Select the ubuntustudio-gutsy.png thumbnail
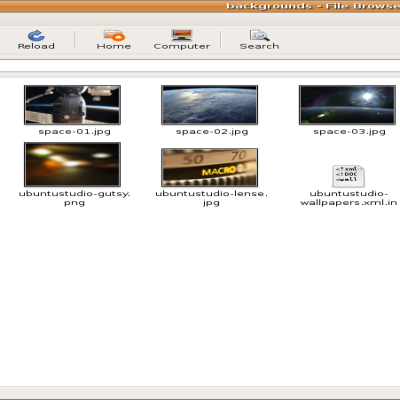Viewport: 400px width, 400px height. (72, 164)
